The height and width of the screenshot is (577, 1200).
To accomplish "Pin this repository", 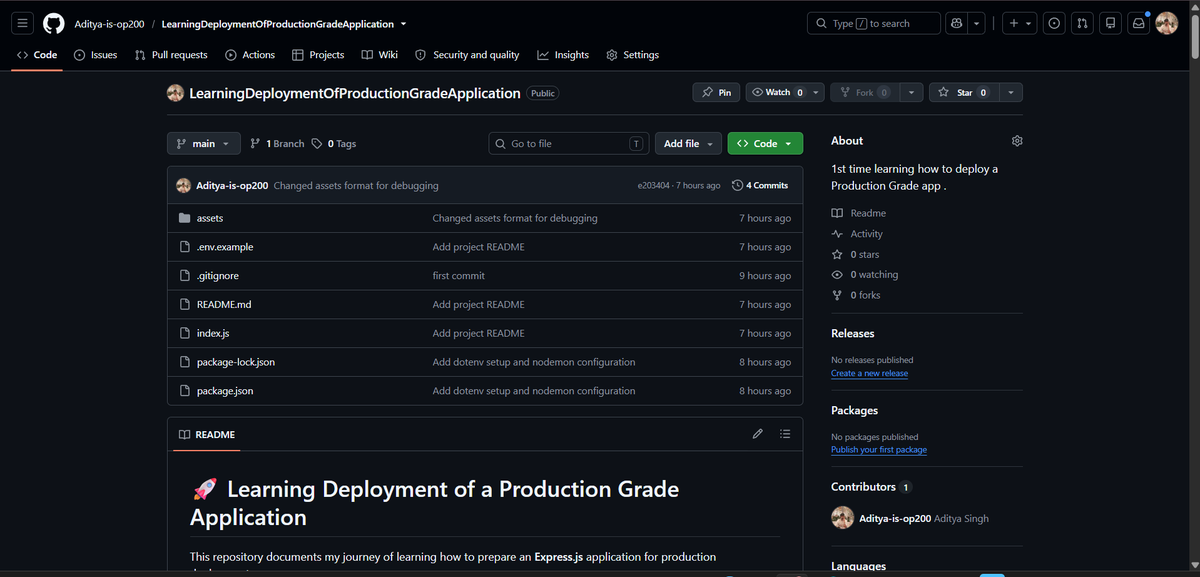I will tap(717, 92).
